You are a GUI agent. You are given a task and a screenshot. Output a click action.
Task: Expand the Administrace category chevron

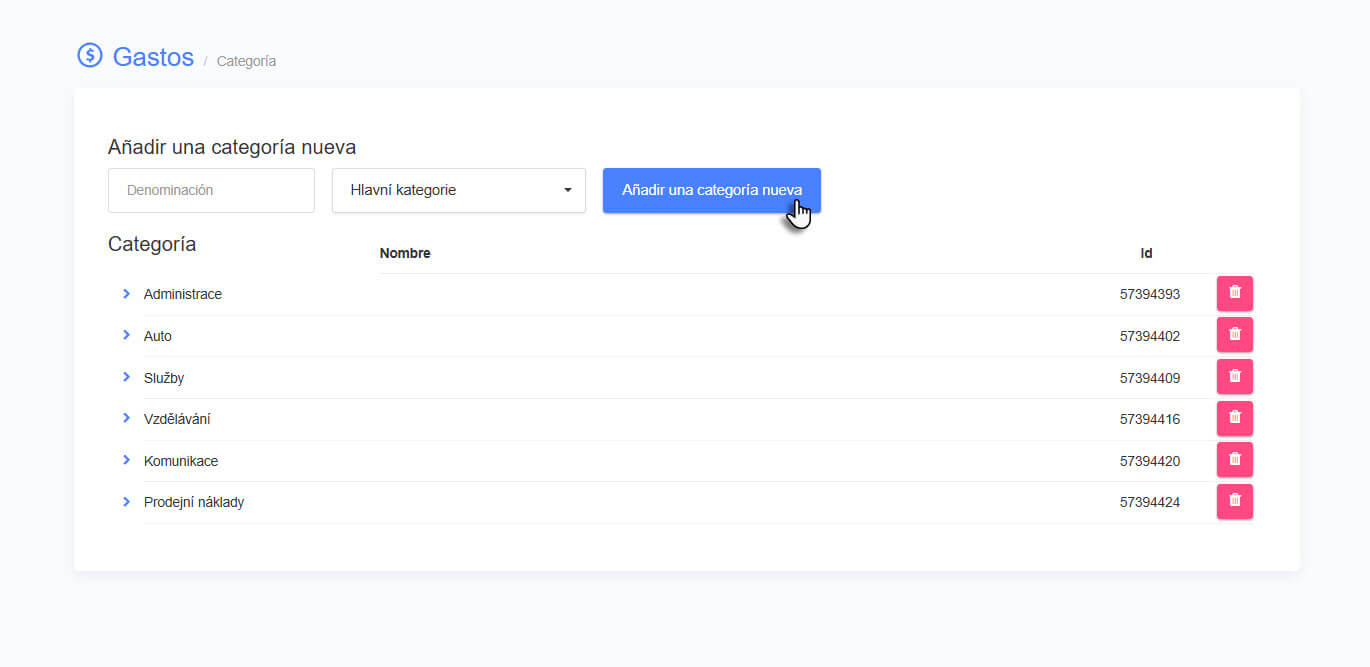(x=126, y=293)
